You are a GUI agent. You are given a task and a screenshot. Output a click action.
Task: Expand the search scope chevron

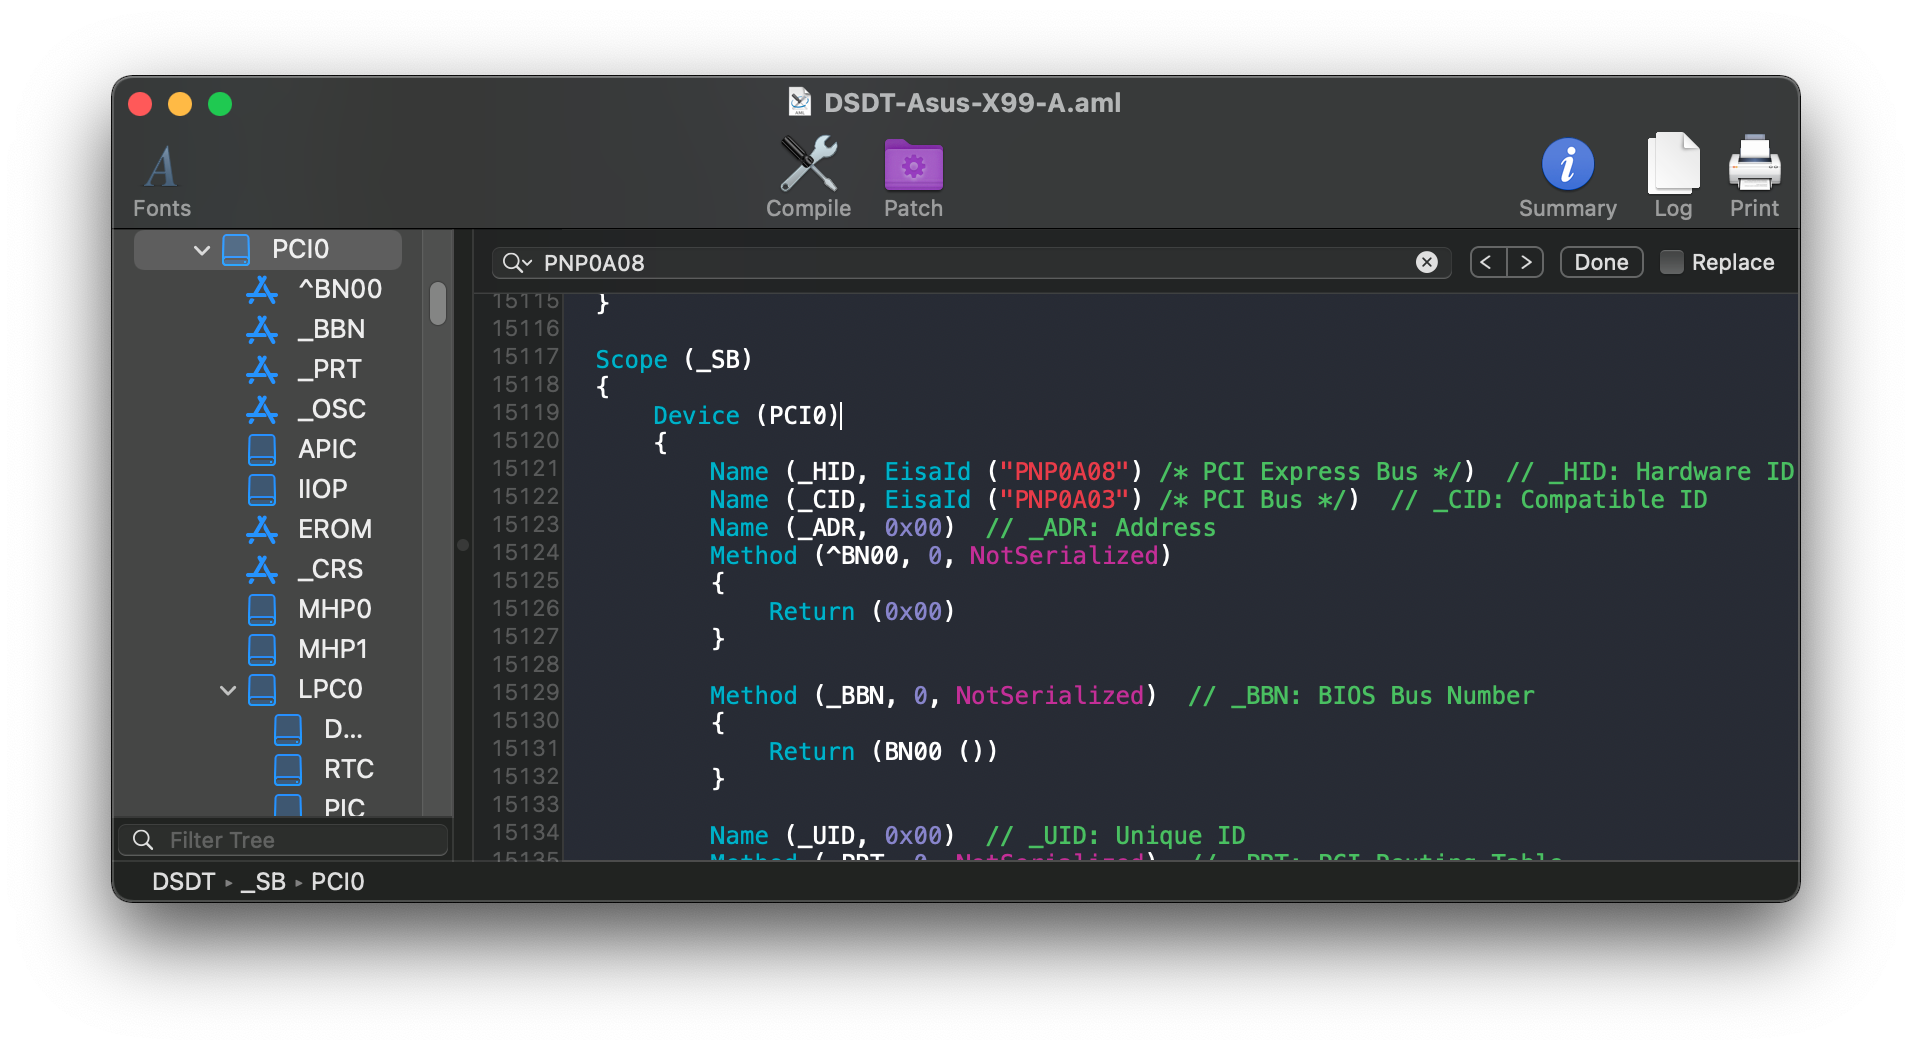(x=527, y=264)
